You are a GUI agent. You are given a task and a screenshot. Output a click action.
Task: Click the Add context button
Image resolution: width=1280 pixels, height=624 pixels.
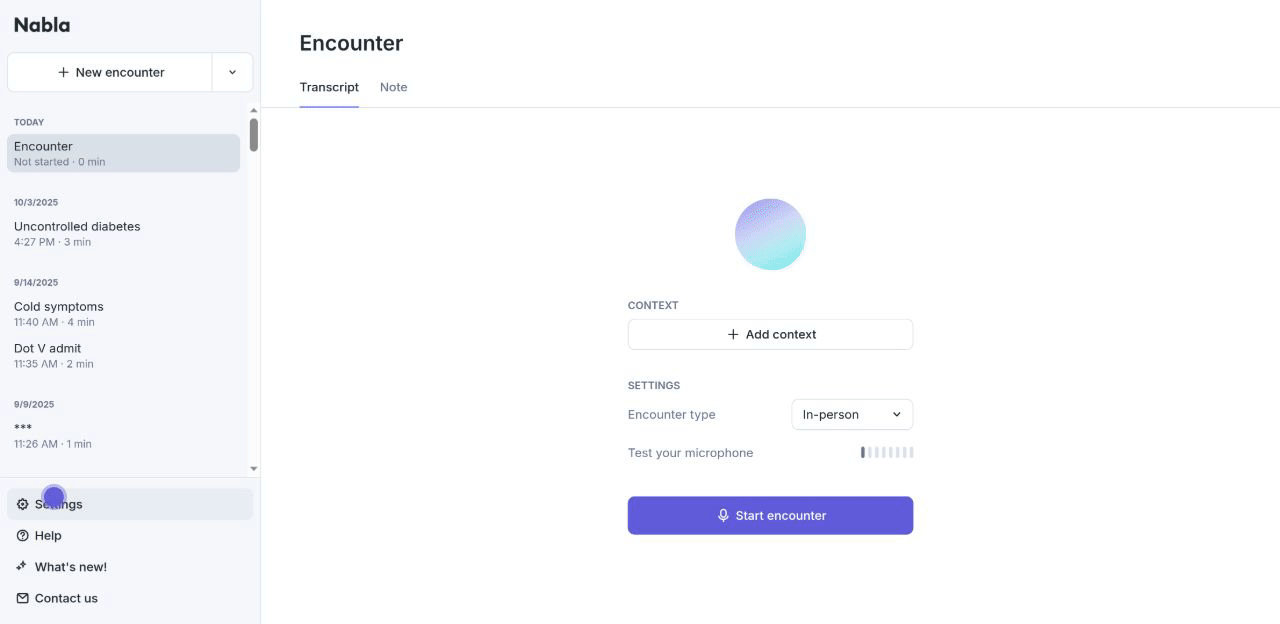(770, 335)
